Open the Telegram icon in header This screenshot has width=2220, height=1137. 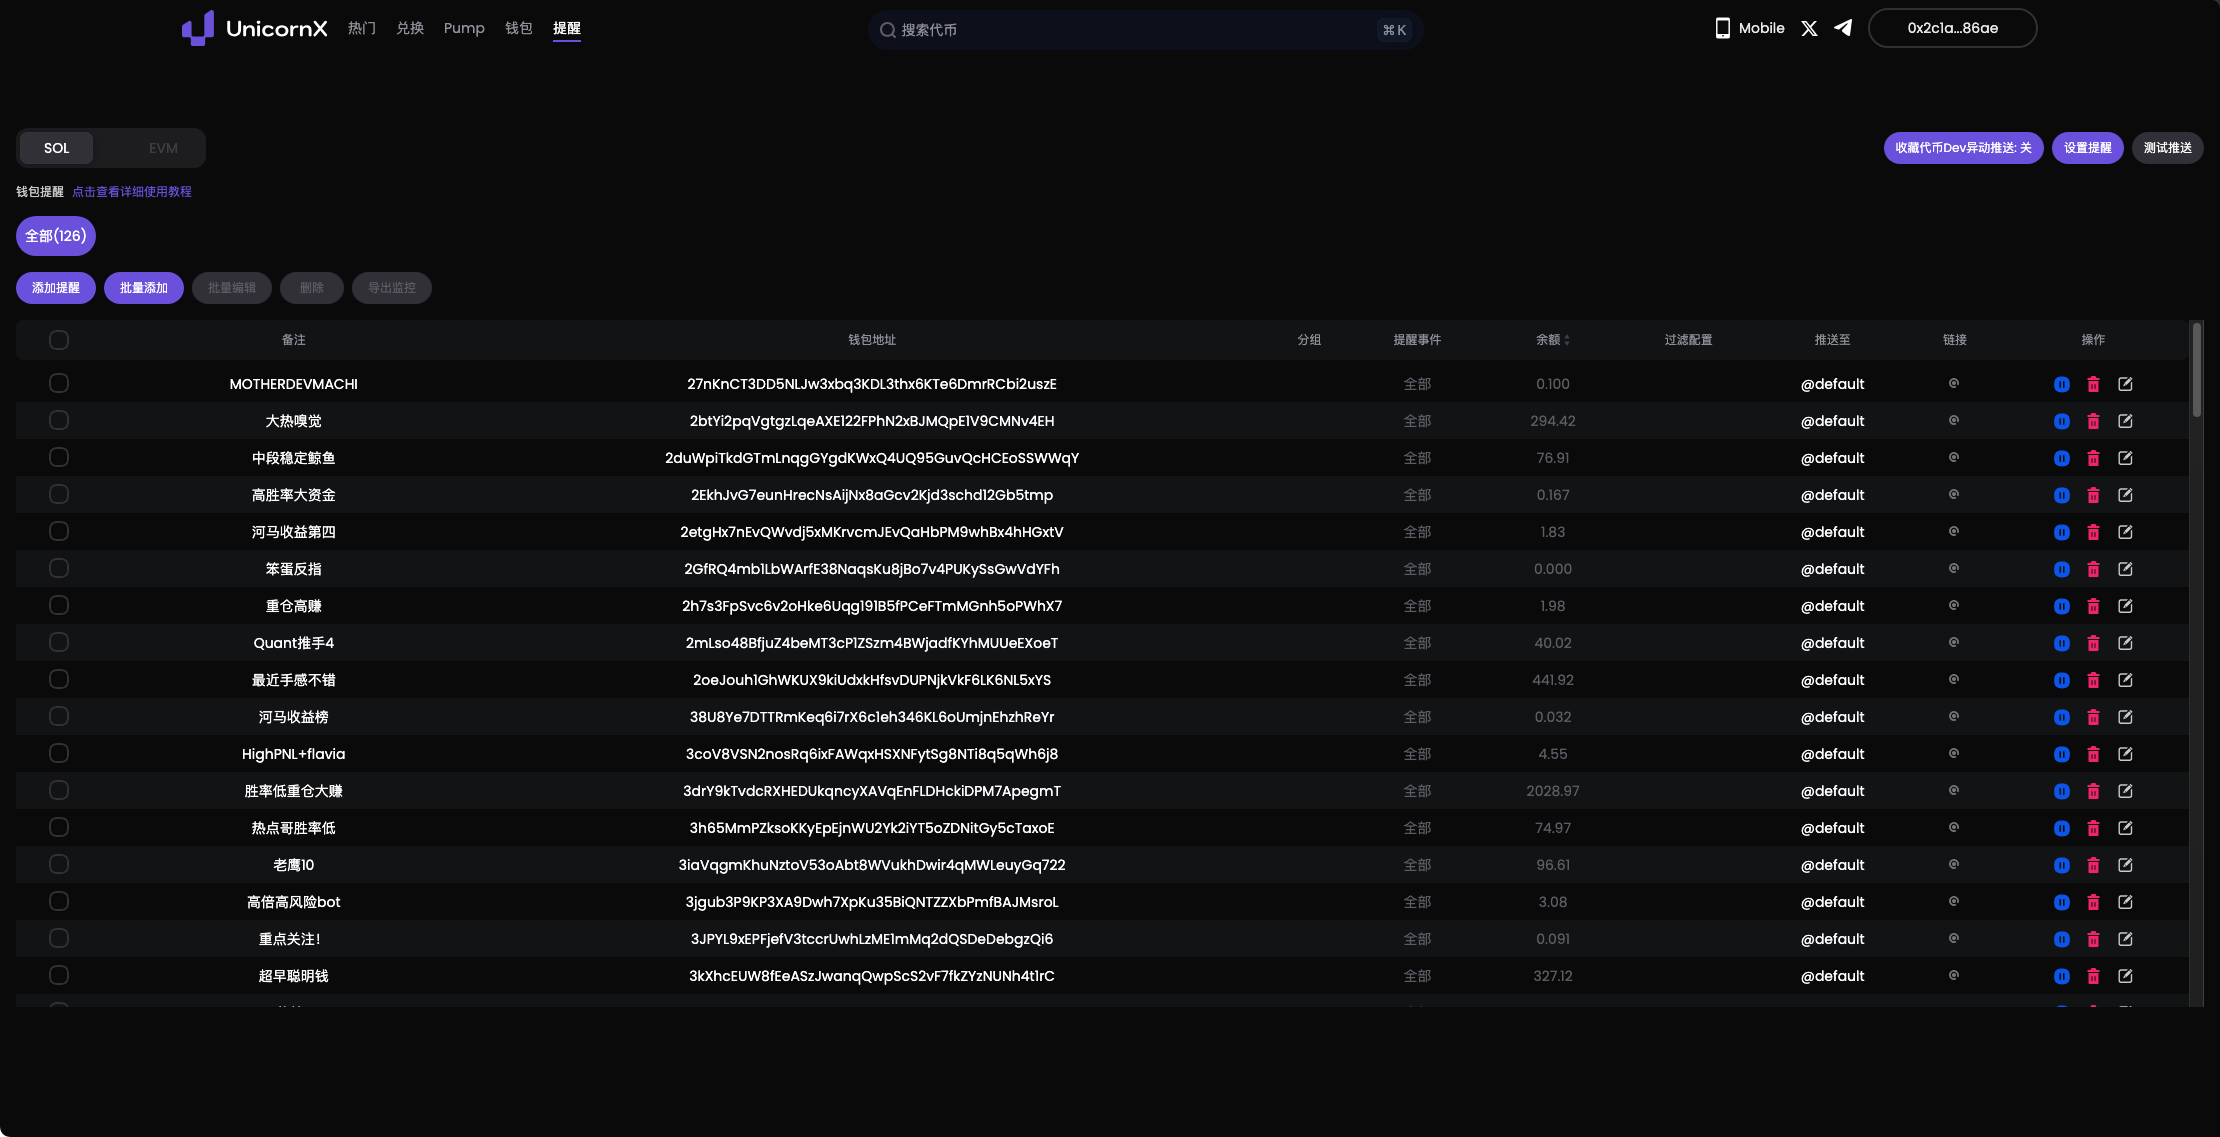1843,28
